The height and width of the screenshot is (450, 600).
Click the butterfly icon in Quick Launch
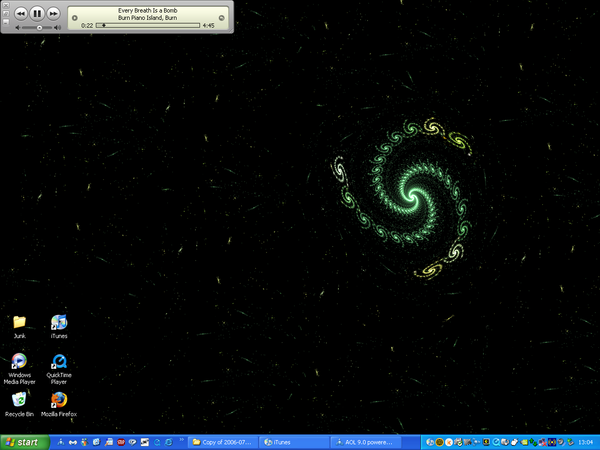click(73, 442)
